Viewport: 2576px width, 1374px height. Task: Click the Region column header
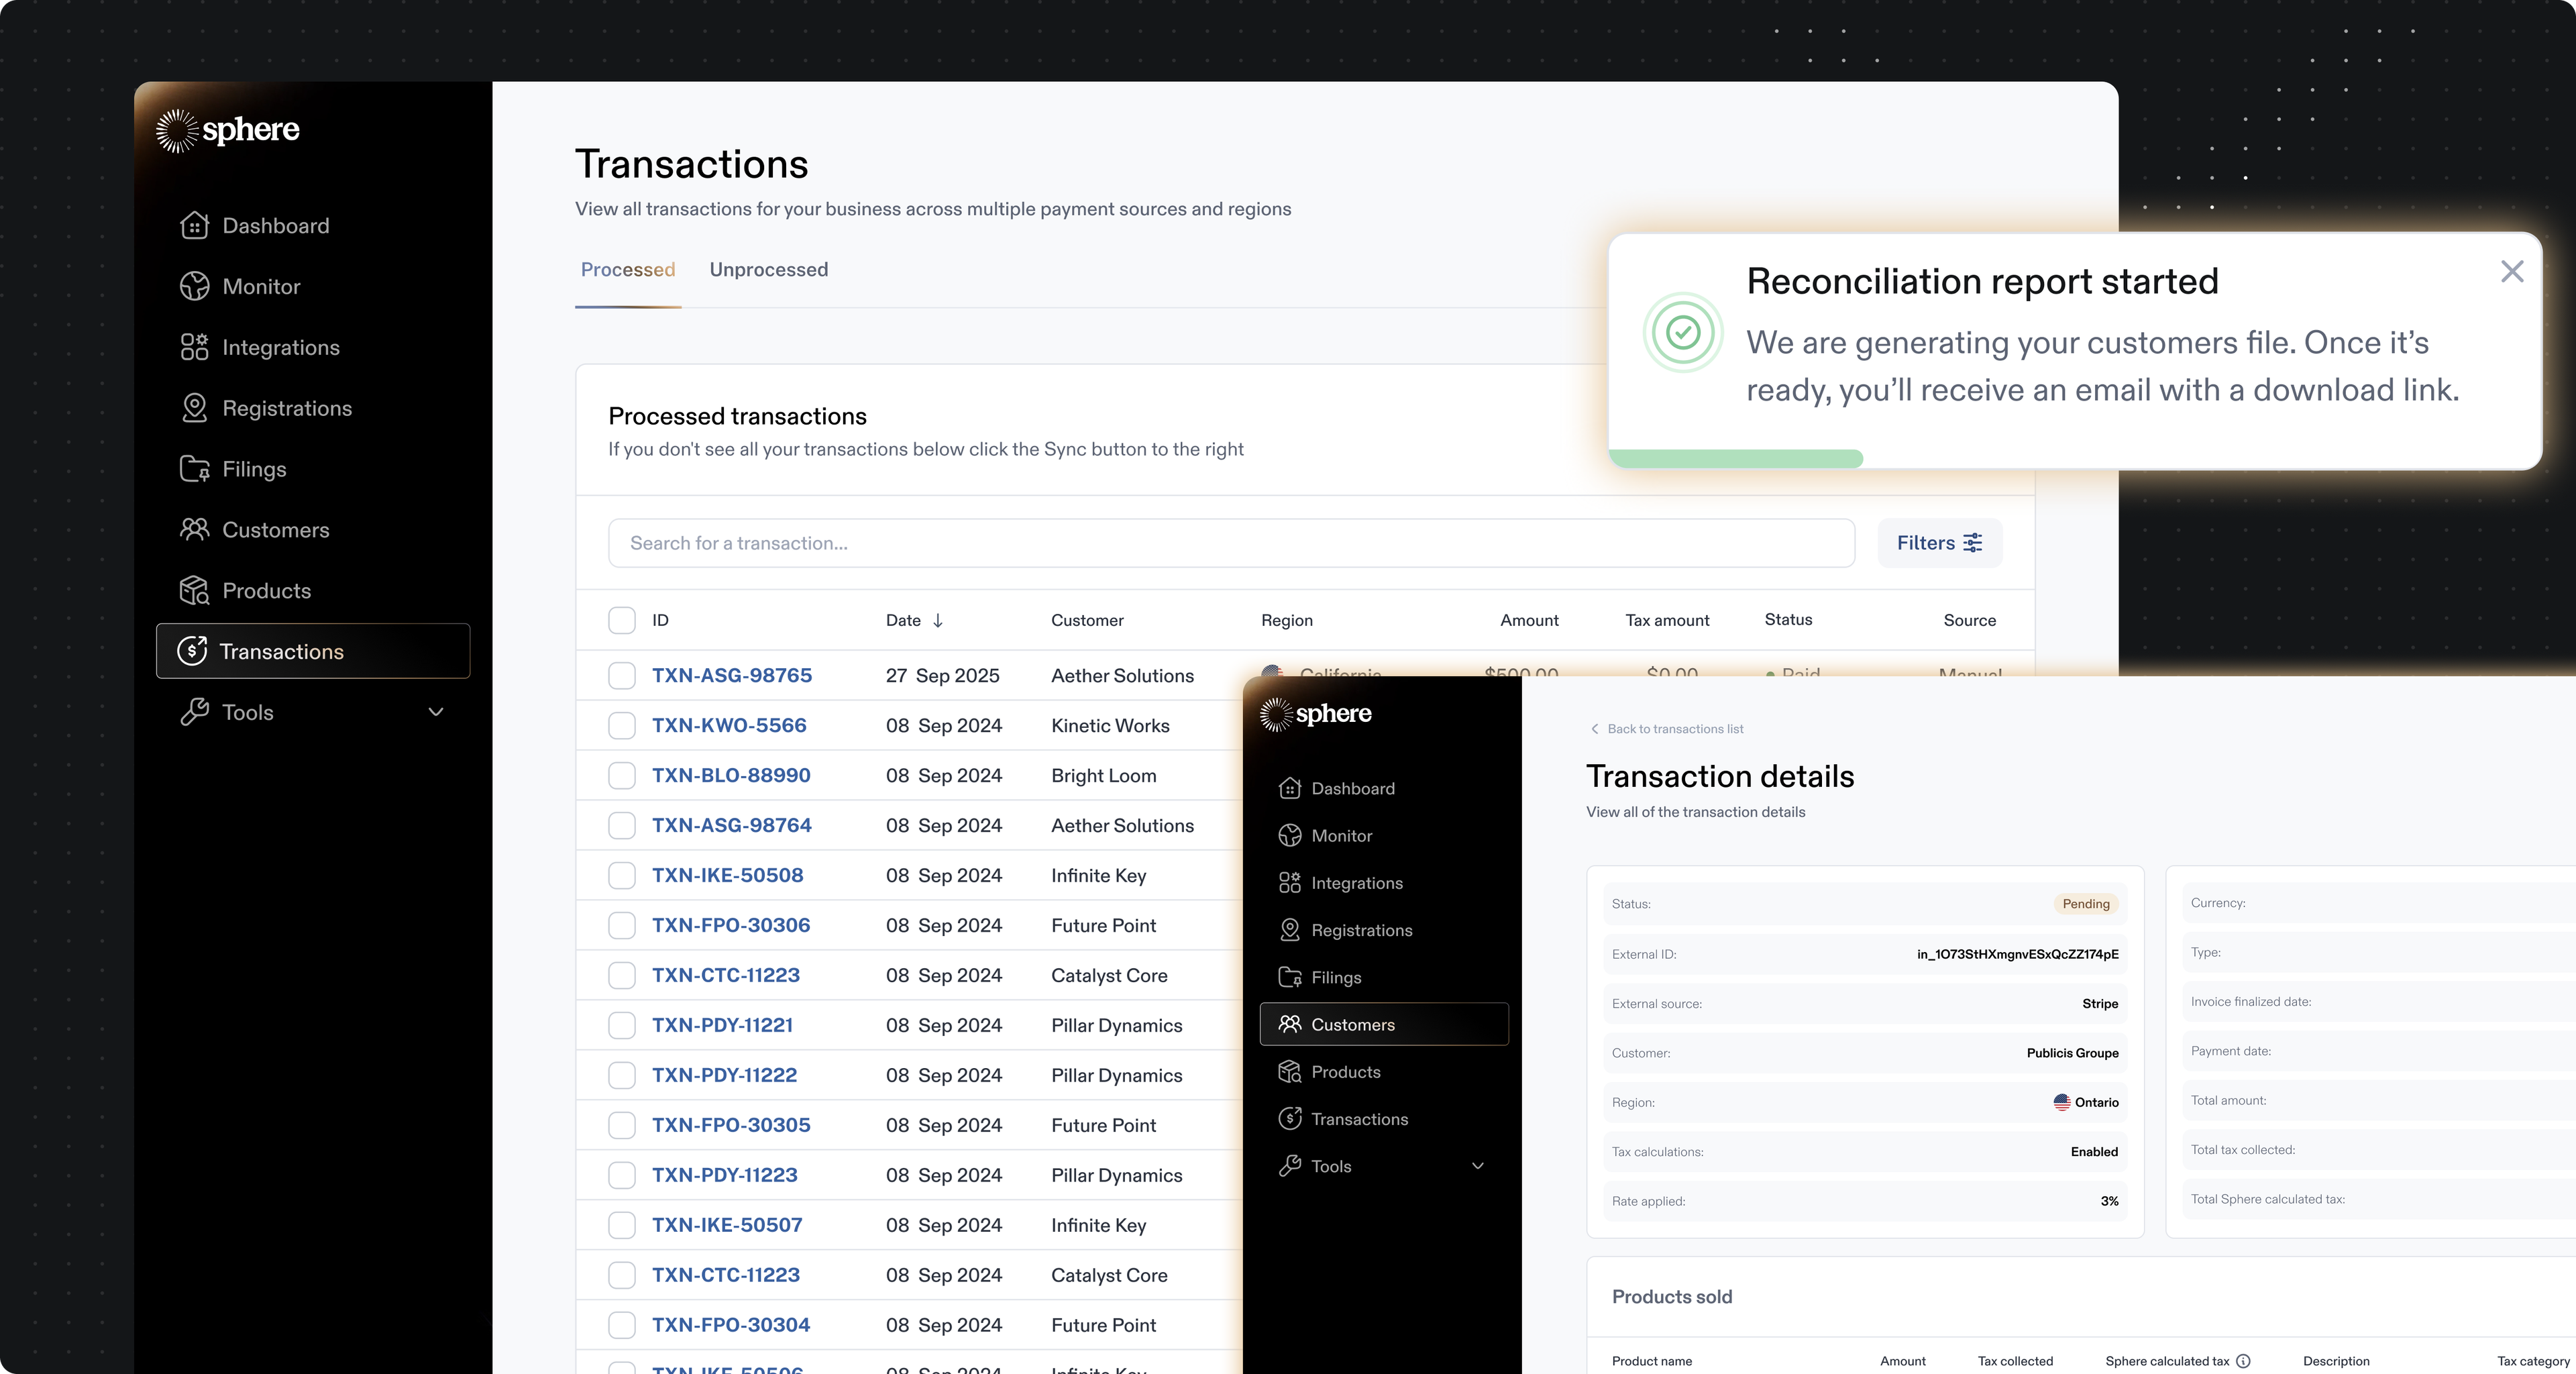[1287, 620]
